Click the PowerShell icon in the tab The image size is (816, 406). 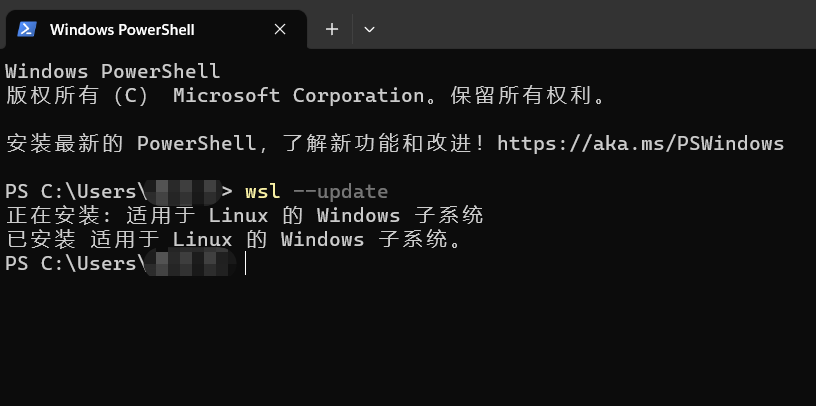point(27,30)
